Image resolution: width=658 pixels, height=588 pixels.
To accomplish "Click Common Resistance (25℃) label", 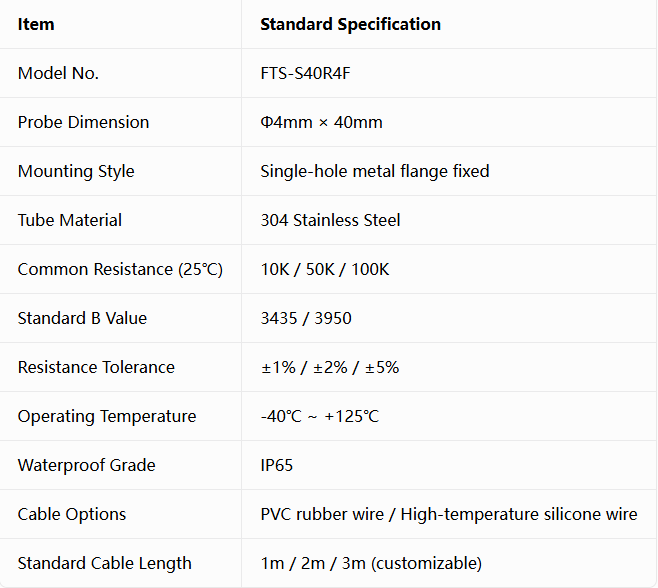I will coord(120,269).
